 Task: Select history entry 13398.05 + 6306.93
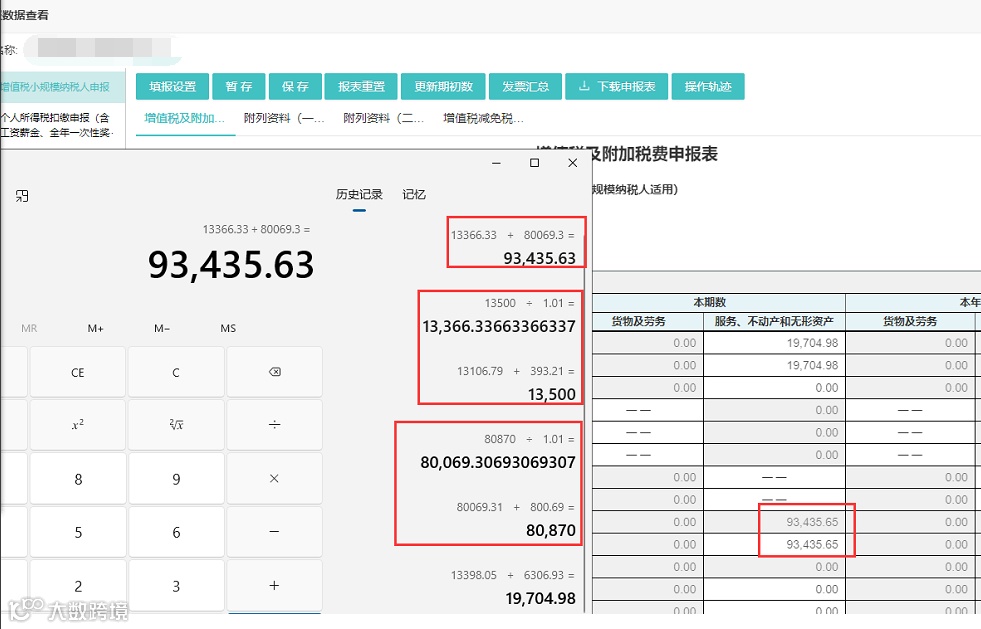pyautogui.click(x=513, y=587)
